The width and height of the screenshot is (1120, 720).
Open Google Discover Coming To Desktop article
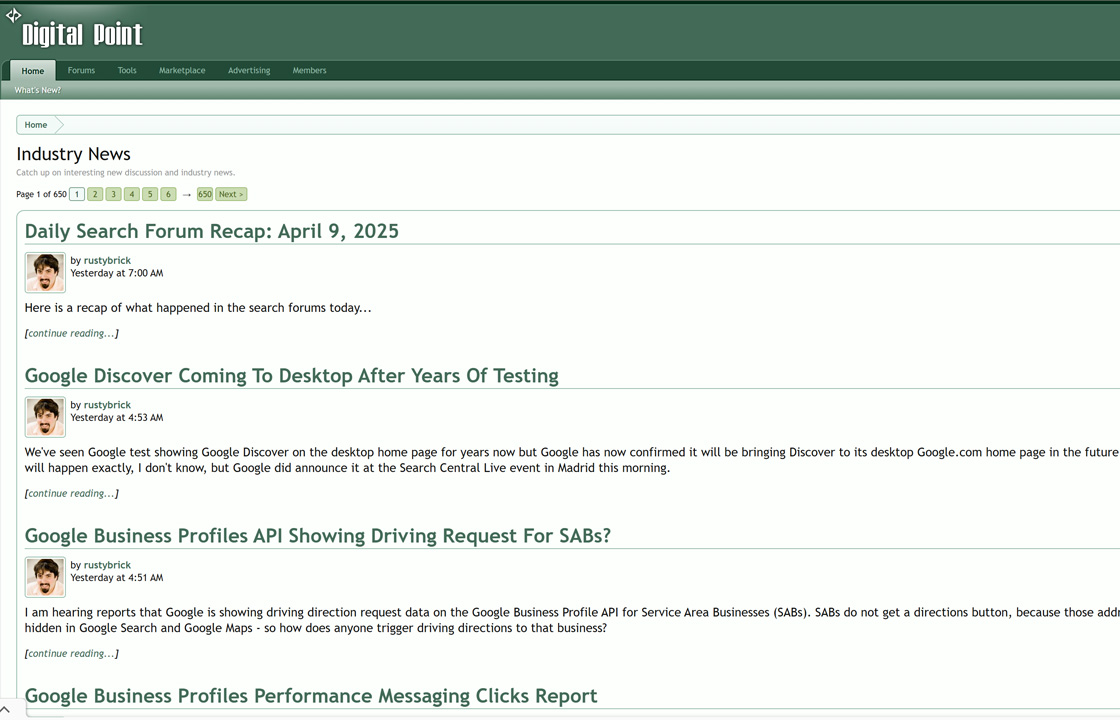pos(291,376)
